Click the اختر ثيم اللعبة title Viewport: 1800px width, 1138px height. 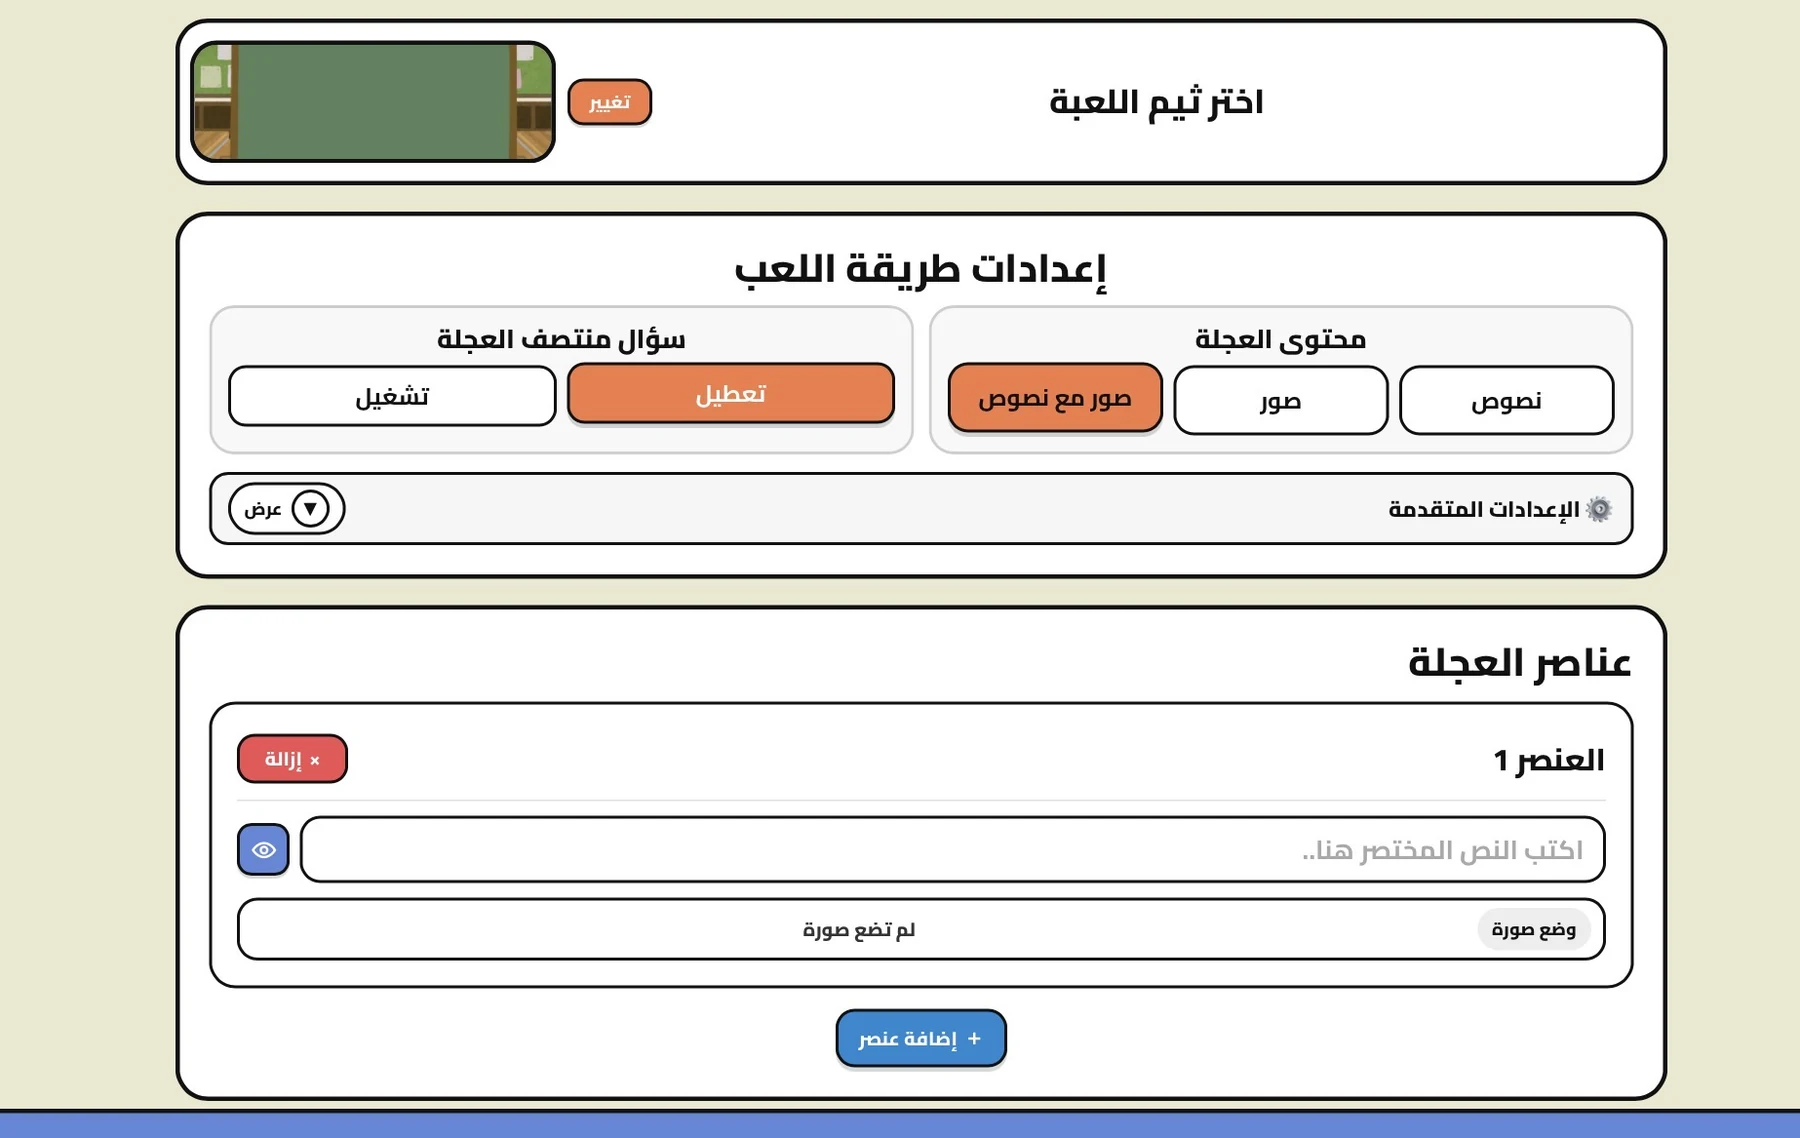point(1156,102)
